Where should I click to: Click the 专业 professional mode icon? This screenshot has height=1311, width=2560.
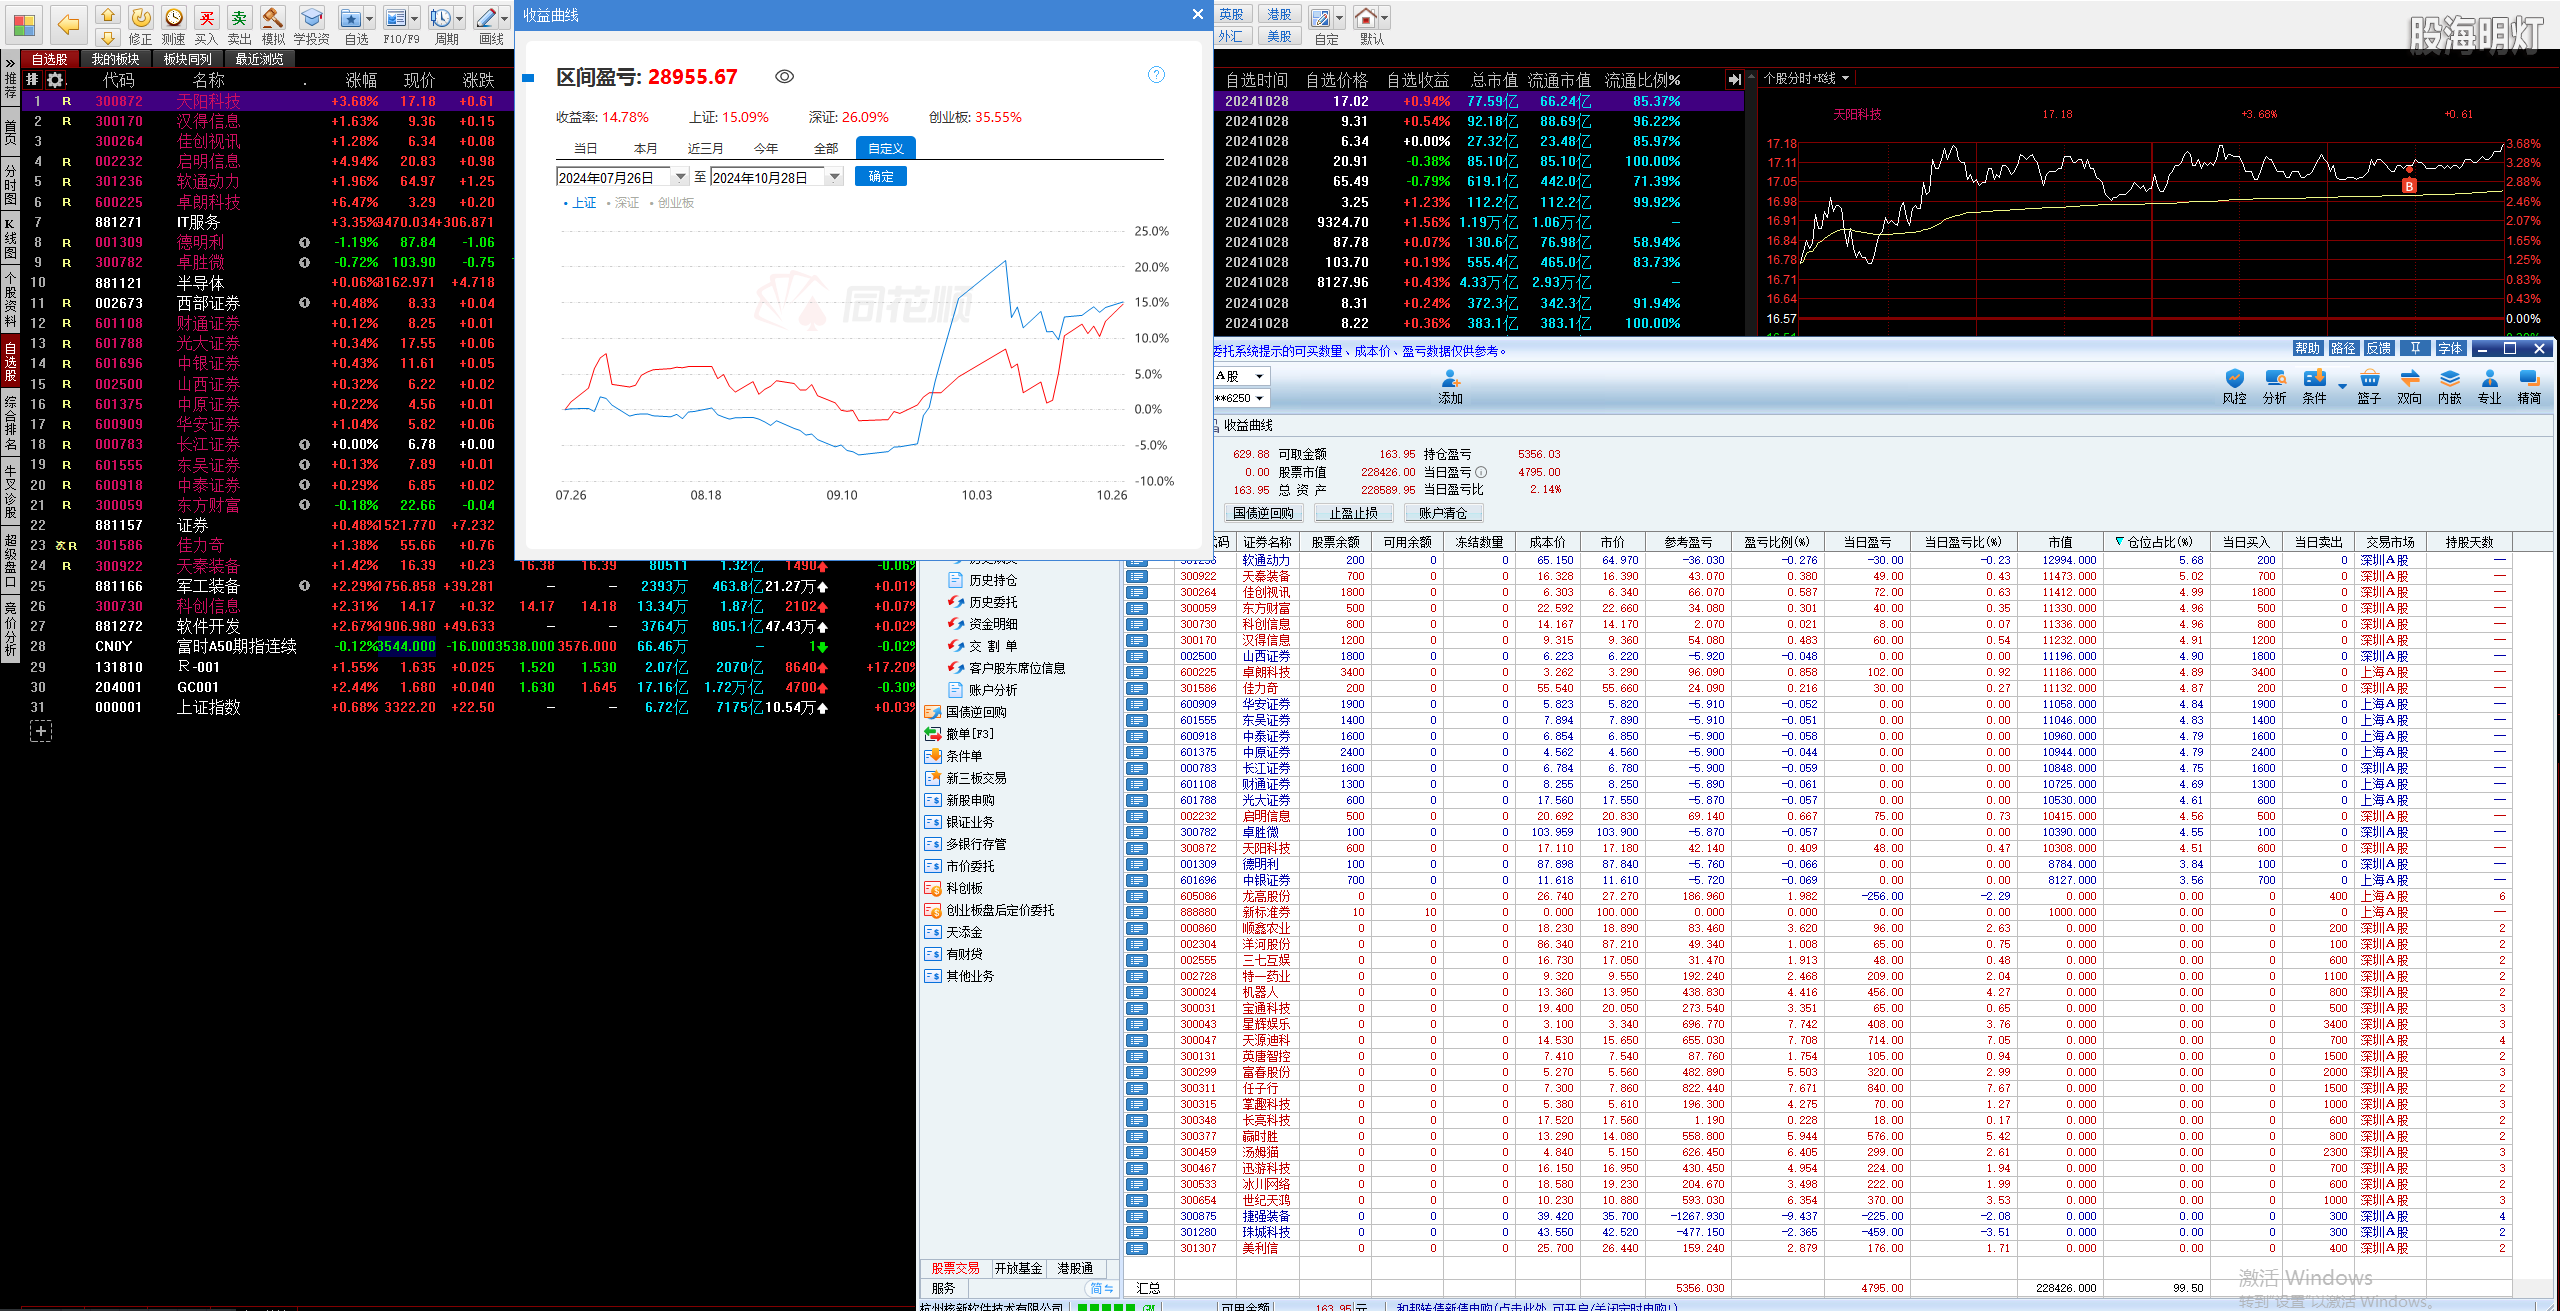(2490, 378)
